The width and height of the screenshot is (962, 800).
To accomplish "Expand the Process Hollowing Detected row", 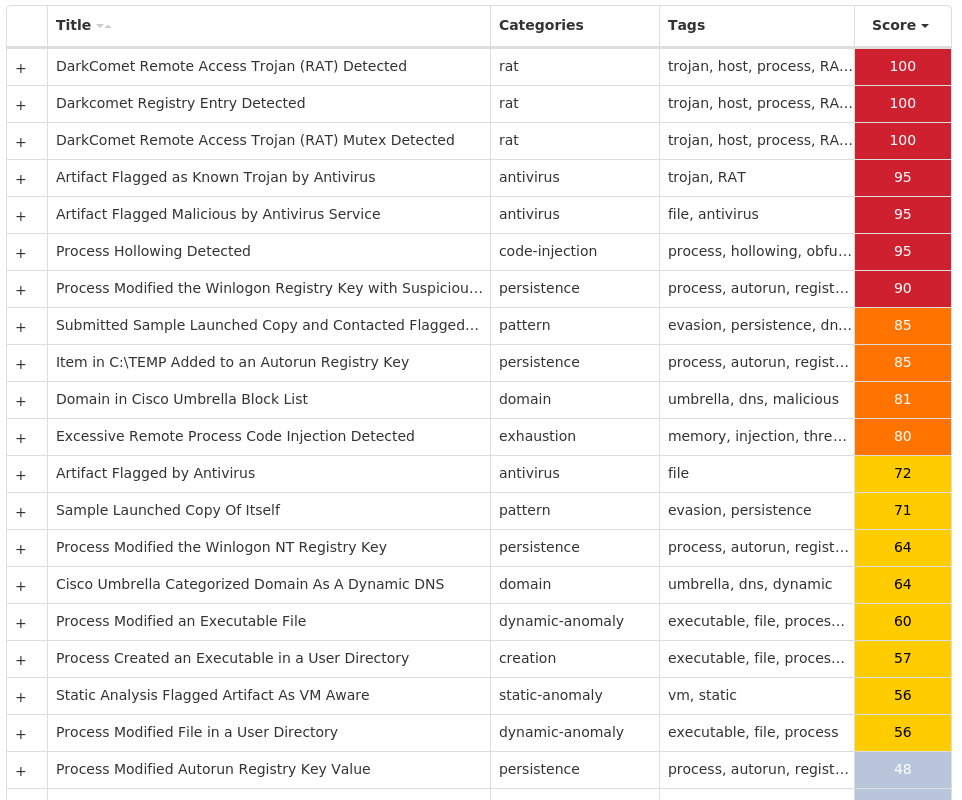I will coord(21,253).
